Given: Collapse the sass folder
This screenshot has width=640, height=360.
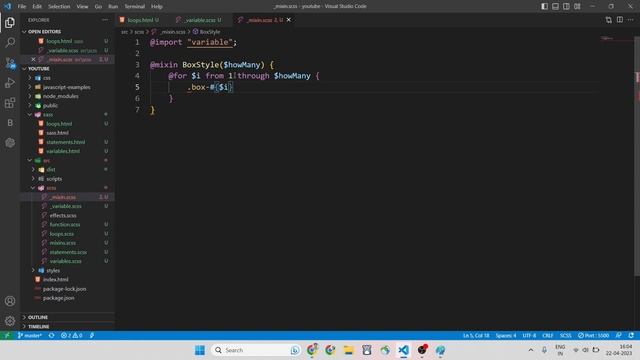Looking at the screenshot, I should point(48,115).
